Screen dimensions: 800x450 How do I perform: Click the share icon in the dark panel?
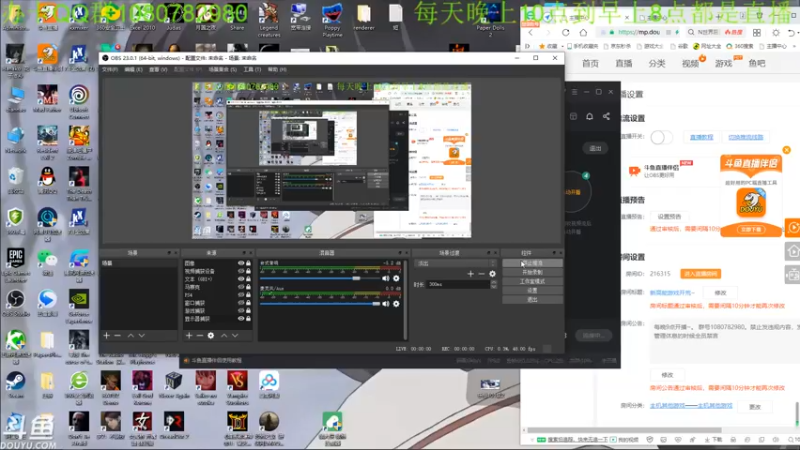[606, 116]
